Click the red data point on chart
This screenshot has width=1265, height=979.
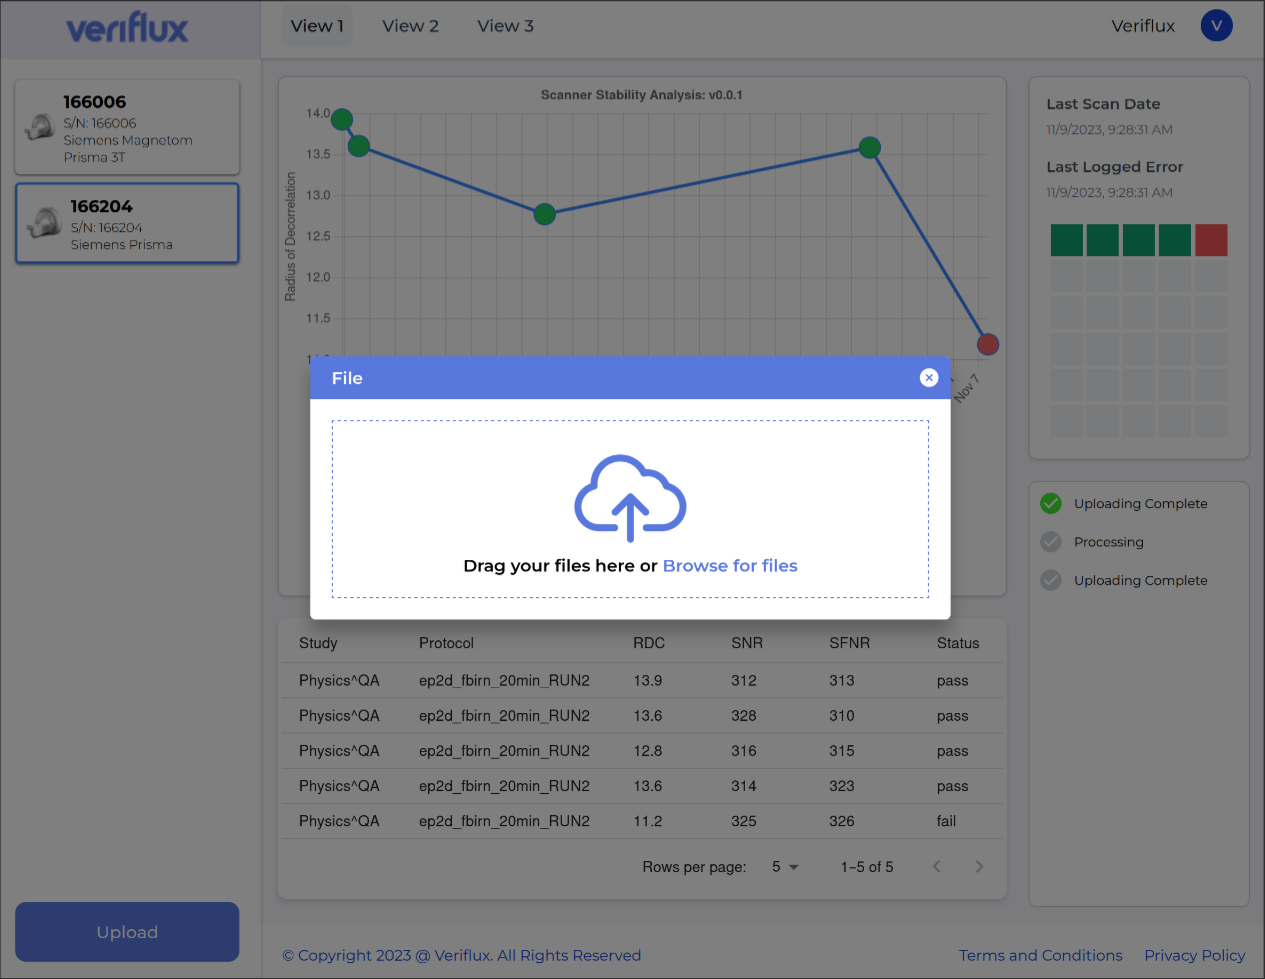click(987, 344)
